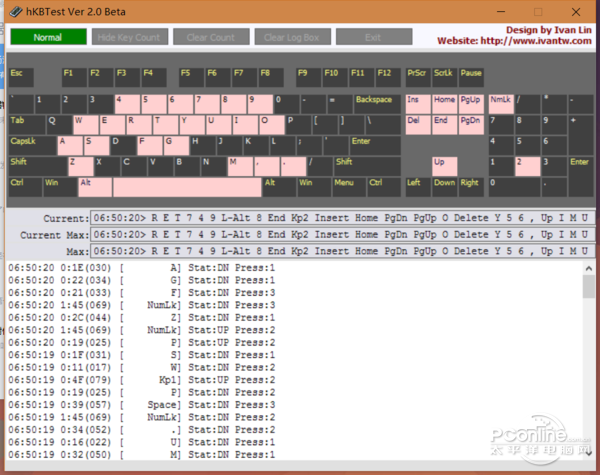The image size is (600, 475).
Task: Click the Pause key tile
Action: (x=471, y=77)
